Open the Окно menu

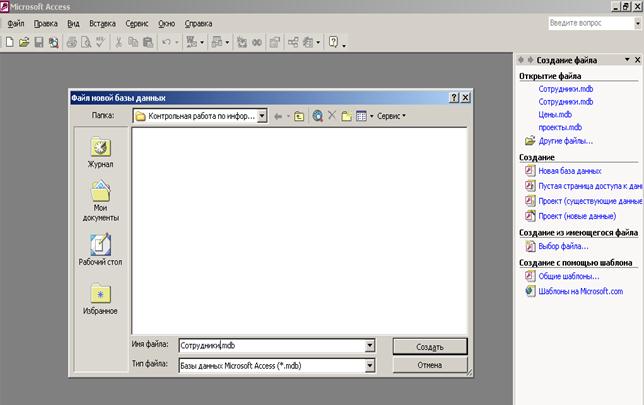(166, 24)
